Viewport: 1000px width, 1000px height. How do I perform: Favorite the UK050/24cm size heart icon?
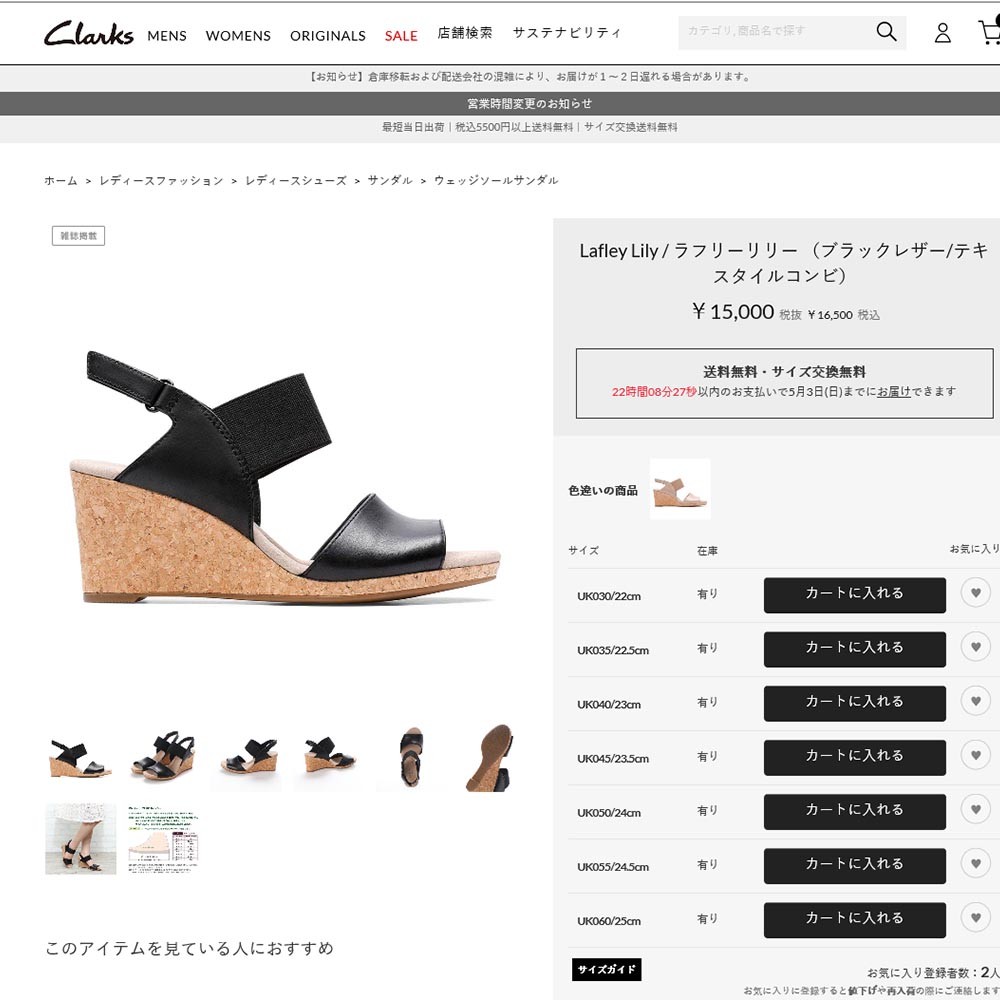976,809
